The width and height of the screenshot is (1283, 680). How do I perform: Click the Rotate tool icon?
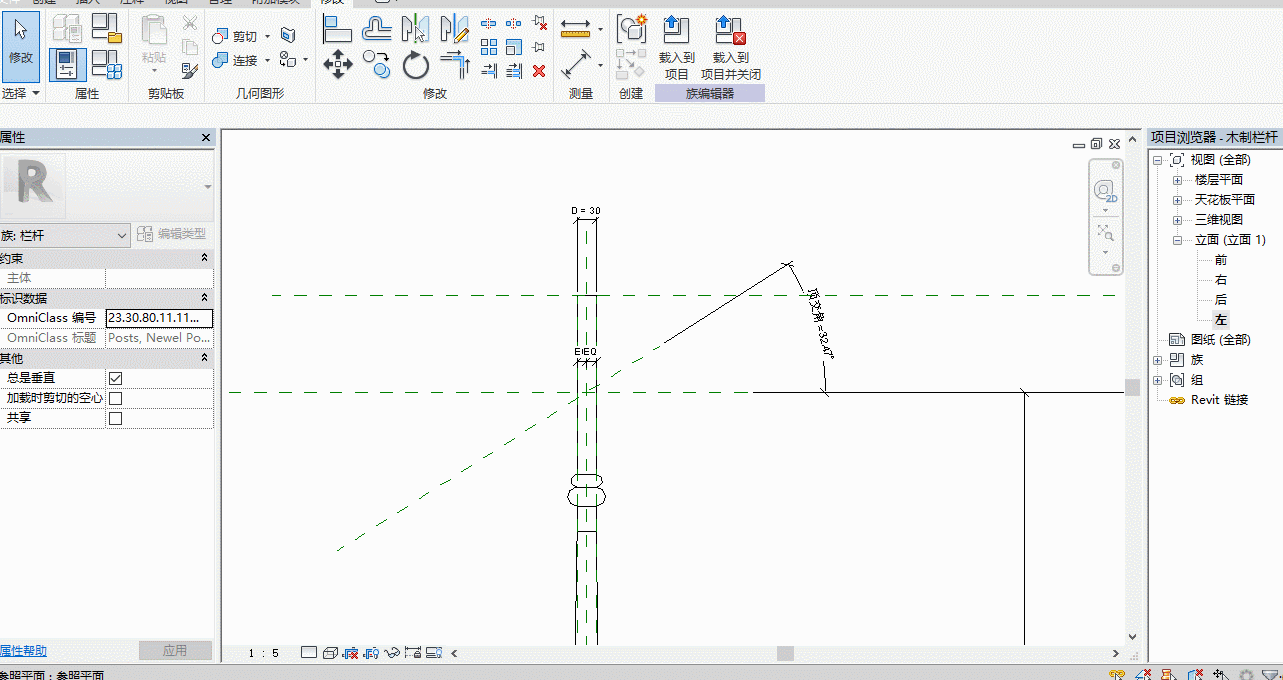(415, 66)
